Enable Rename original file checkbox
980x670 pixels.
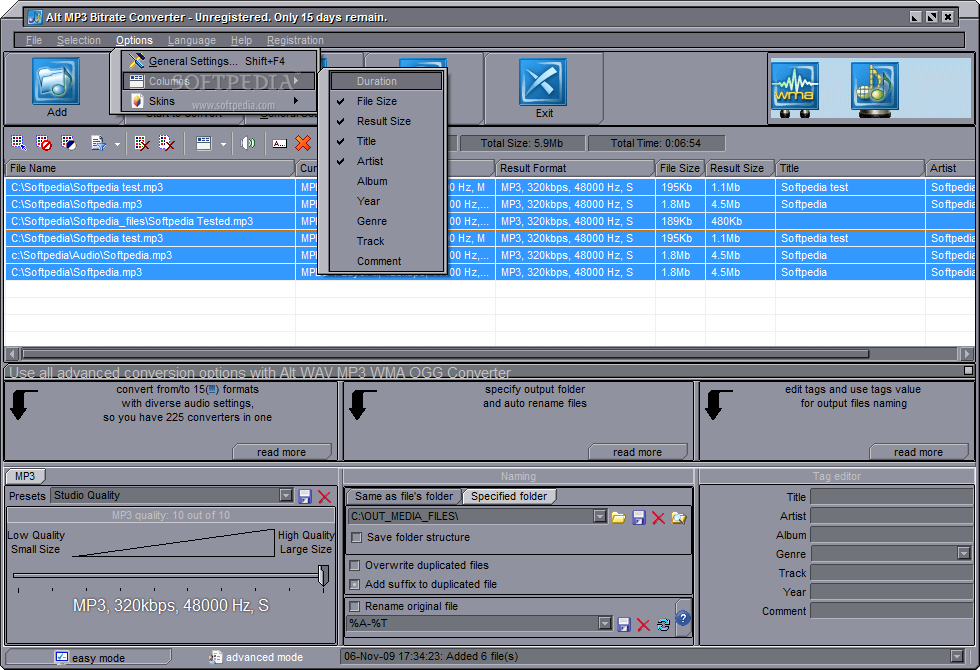coord(355,606)
